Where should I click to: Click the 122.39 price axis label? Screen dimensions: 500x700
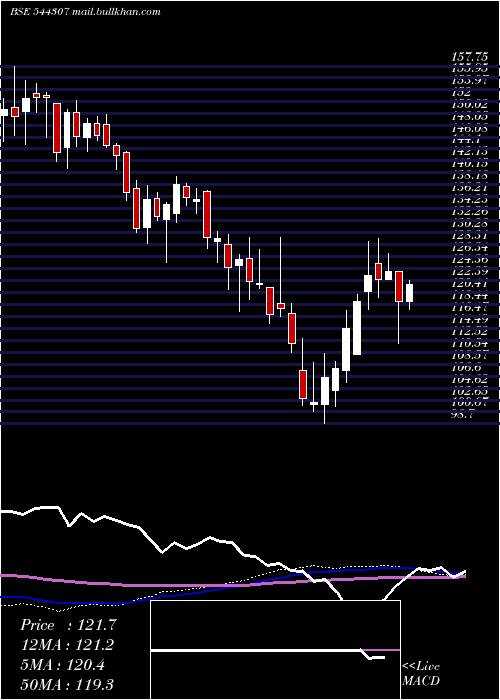(472, 272)
